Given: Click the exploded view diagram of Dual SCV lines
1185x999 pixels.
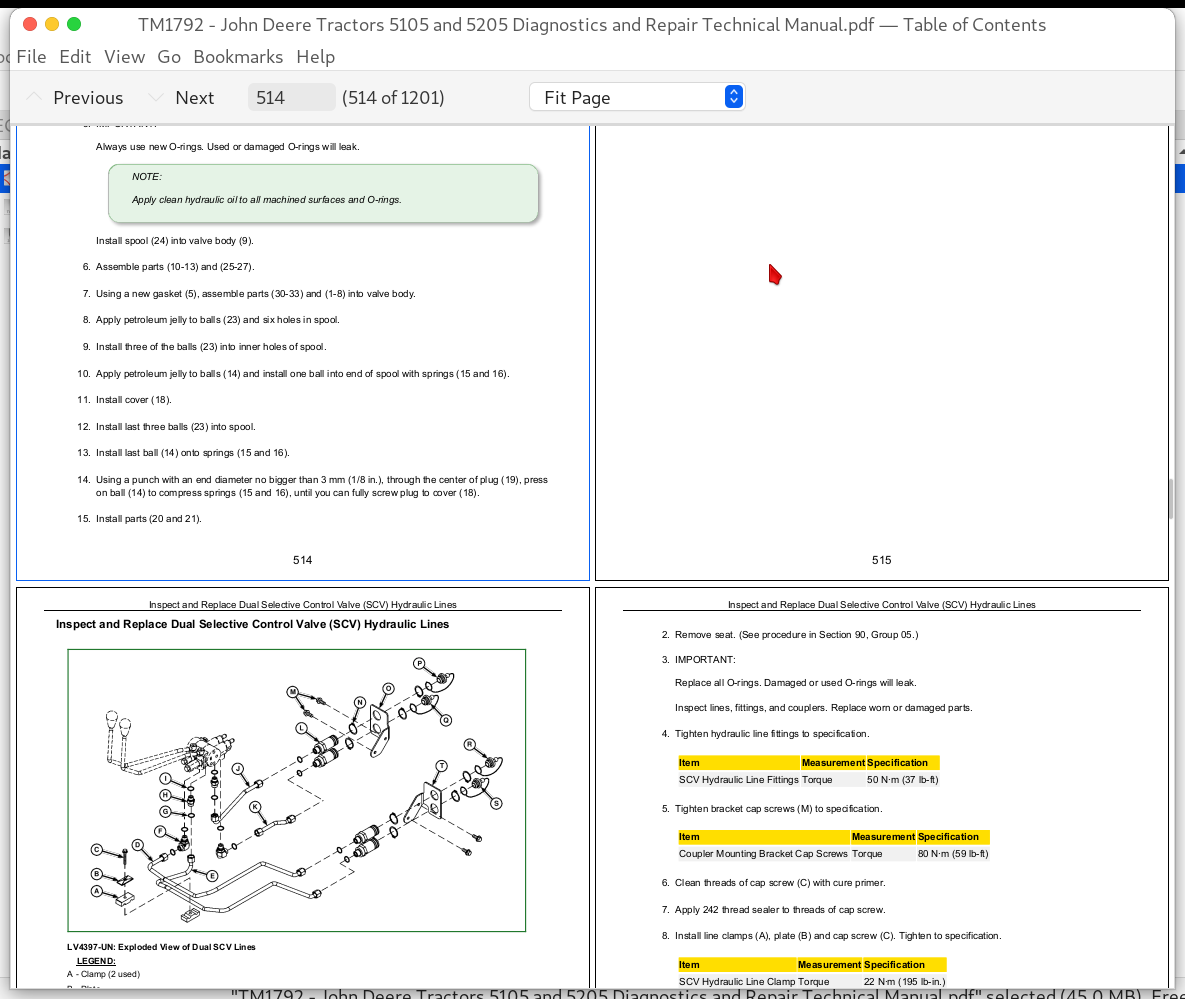Looking at the screenshot, I should coord(296,790).
